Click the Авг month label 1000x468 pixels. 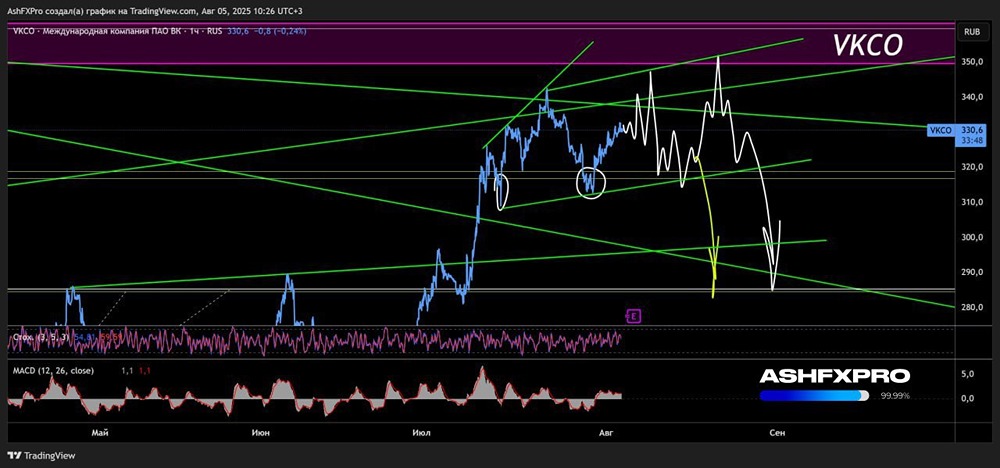tap(606, 433)
